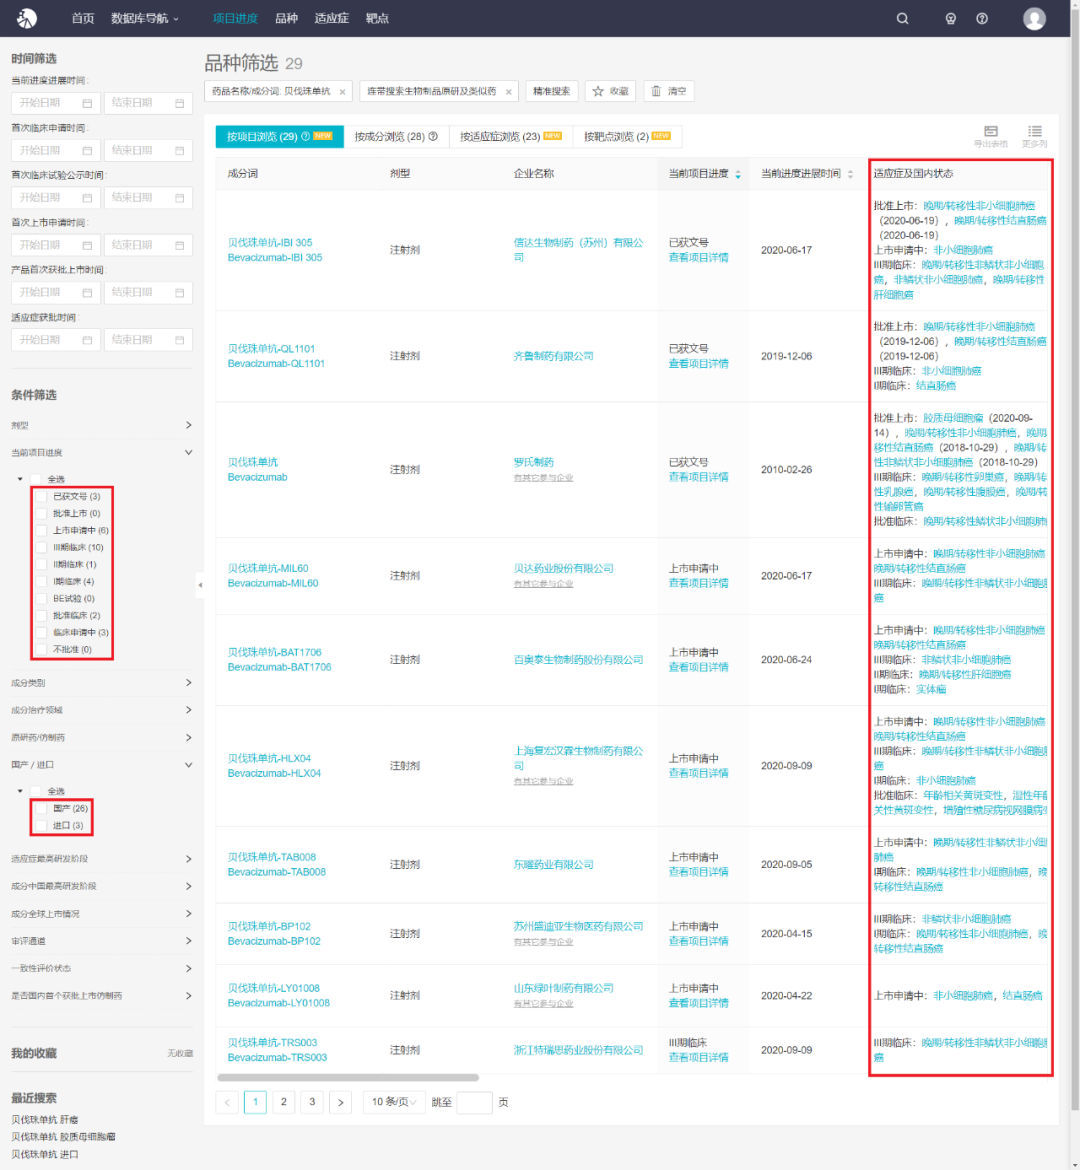Switch to 按靶点浏览 (2) tab
1080x1170 pixels.
pos(627,137)
